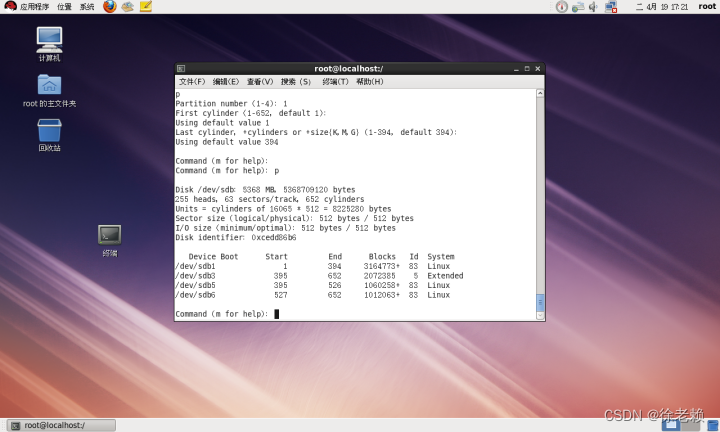Click the /dev/sdb5 partition row text
This screenshot has width=720, height=432.
click(313, 286)
